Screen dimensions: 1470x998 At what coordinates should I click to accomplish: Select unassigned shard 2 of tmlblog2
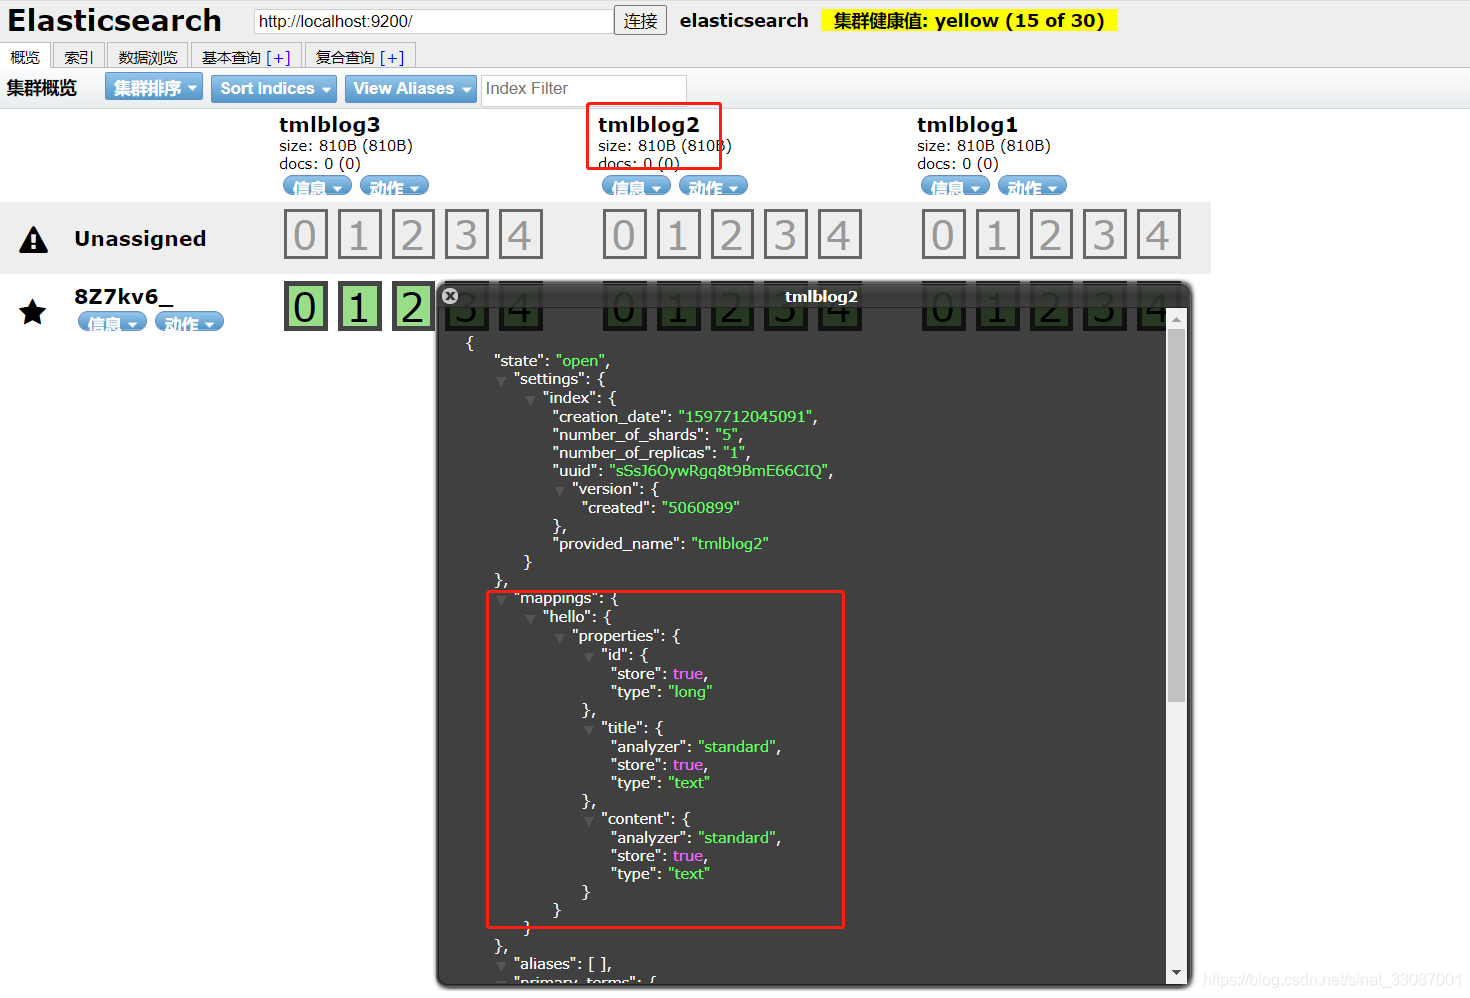click(x=732, y=235)
